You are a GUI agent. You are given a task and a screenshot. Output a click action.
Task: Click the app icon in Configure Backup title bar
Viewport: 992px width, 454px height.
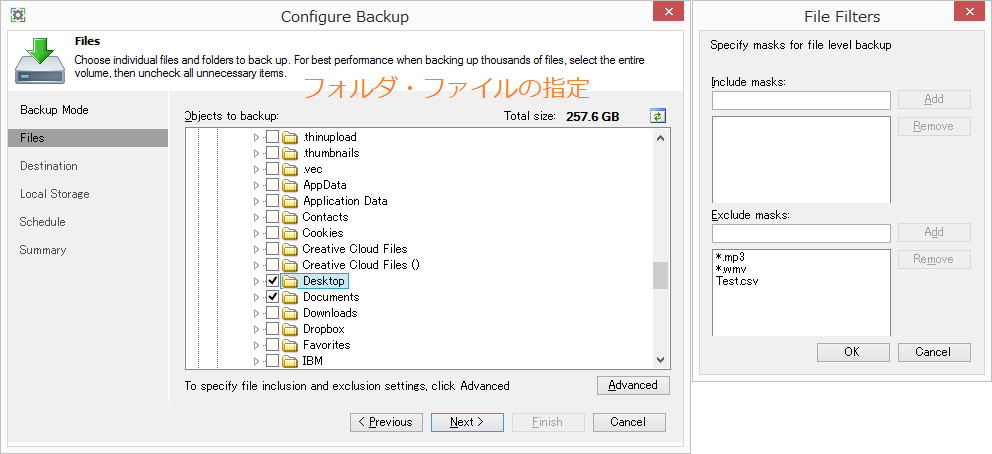click(18, 15)
